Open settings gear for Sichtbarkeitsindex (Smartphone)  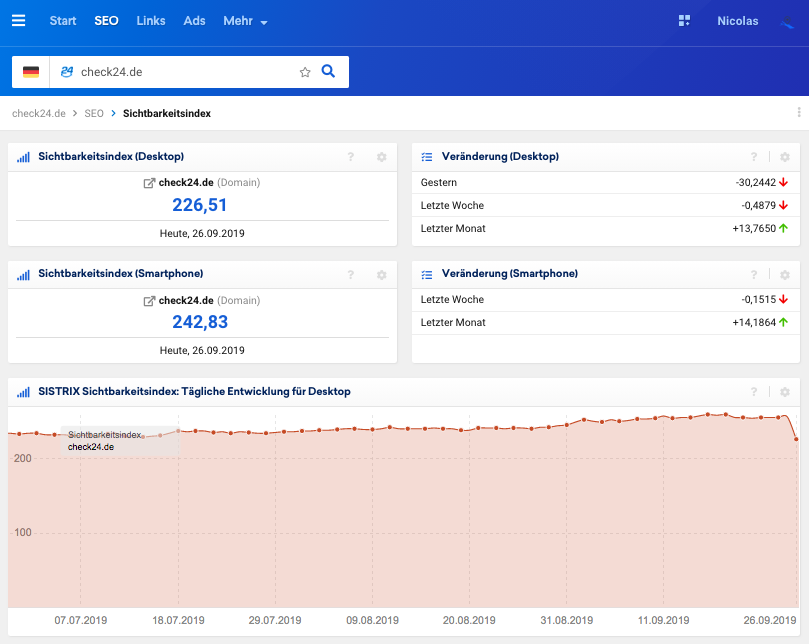382,275
